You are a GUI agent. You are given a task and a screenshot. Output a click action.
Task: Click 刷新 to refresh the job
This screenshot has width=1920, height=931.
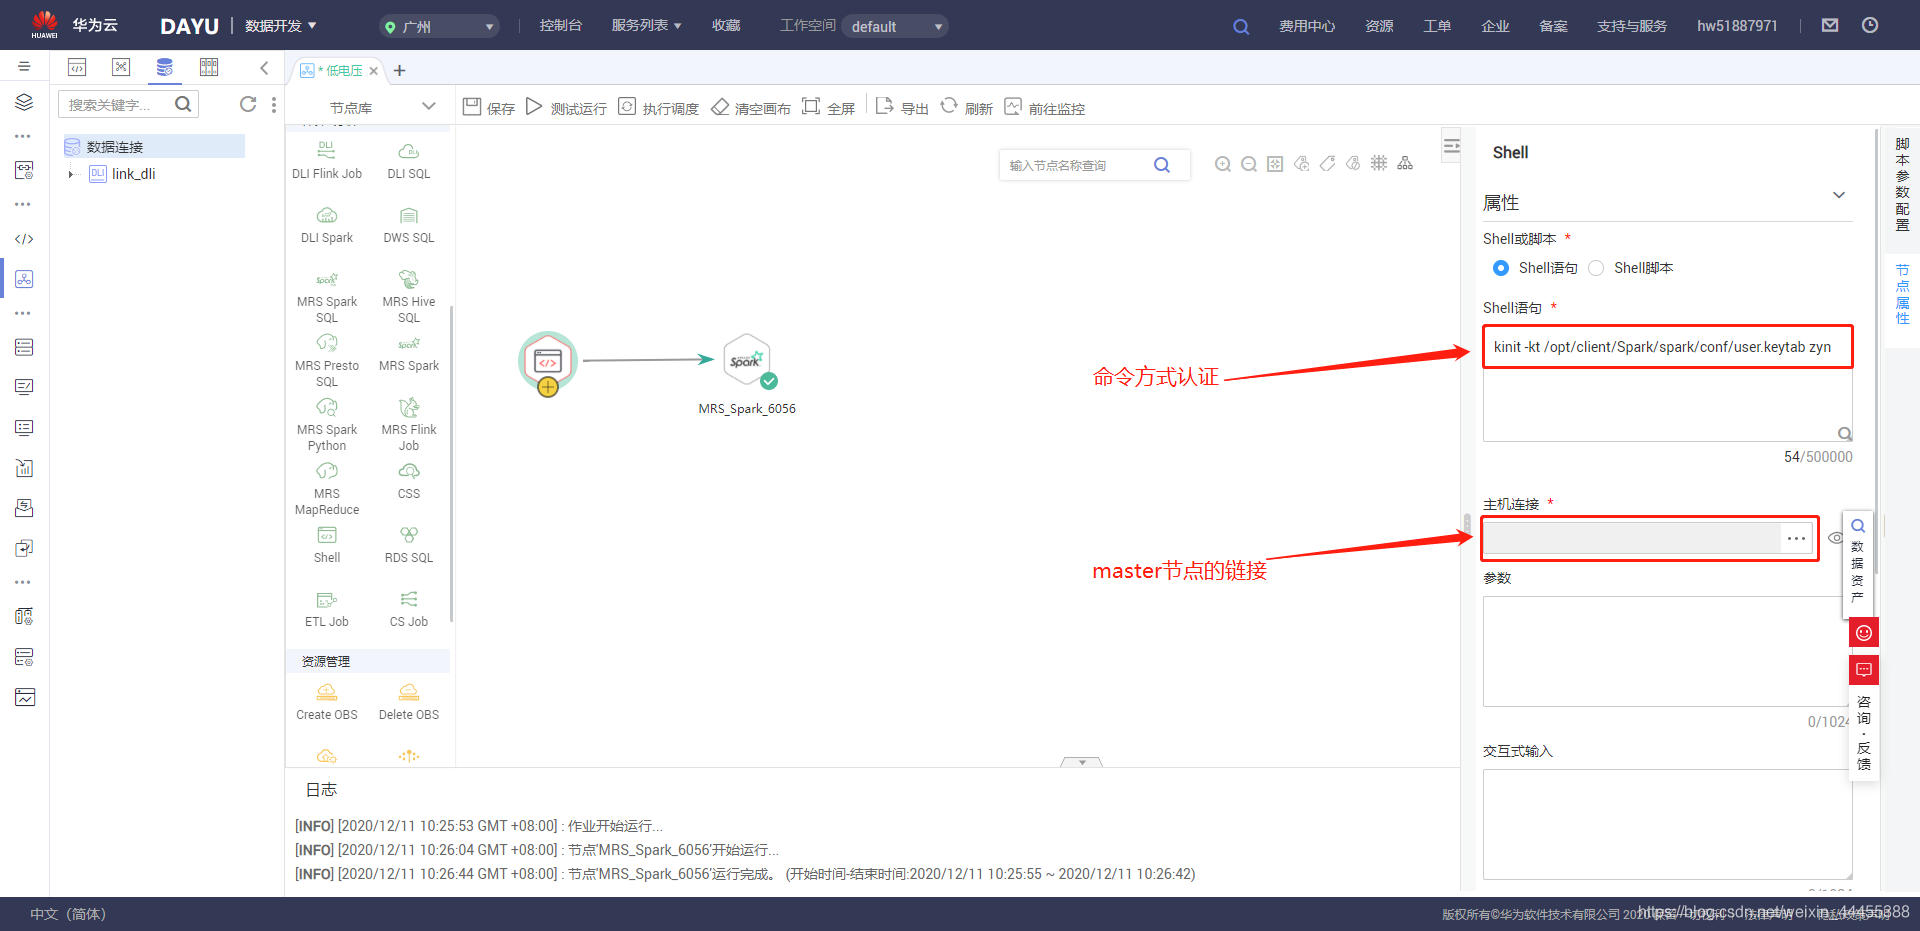(x=966, y=107)
